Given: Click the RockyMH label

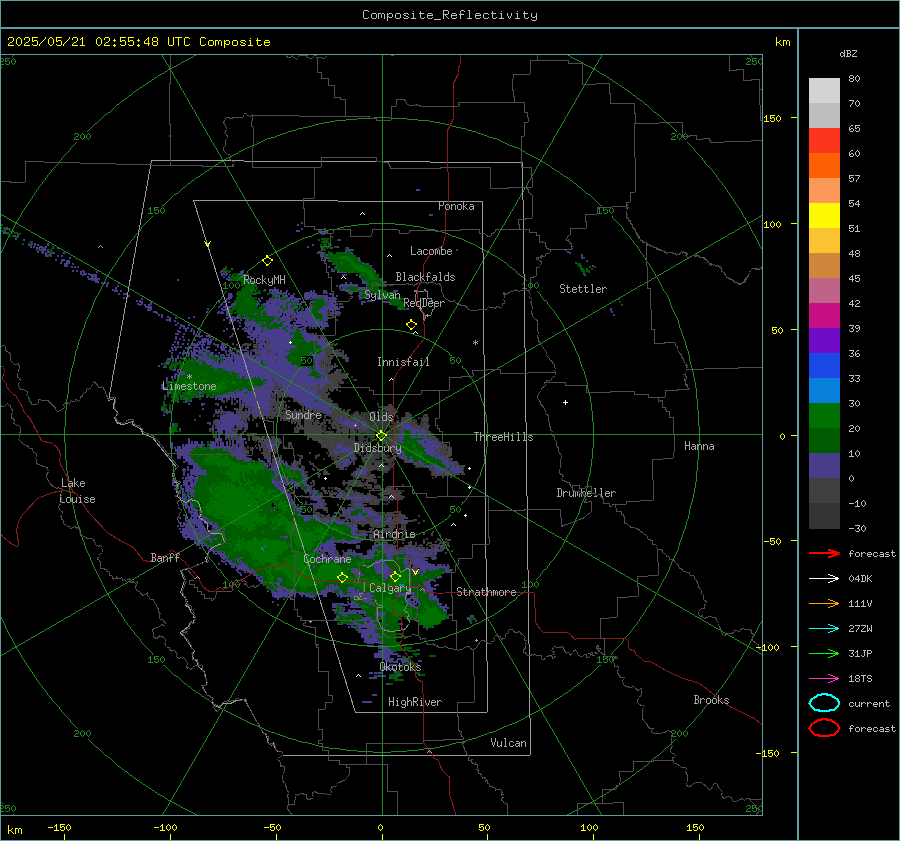Looking at the screenshot, I should tap(264, 280).
